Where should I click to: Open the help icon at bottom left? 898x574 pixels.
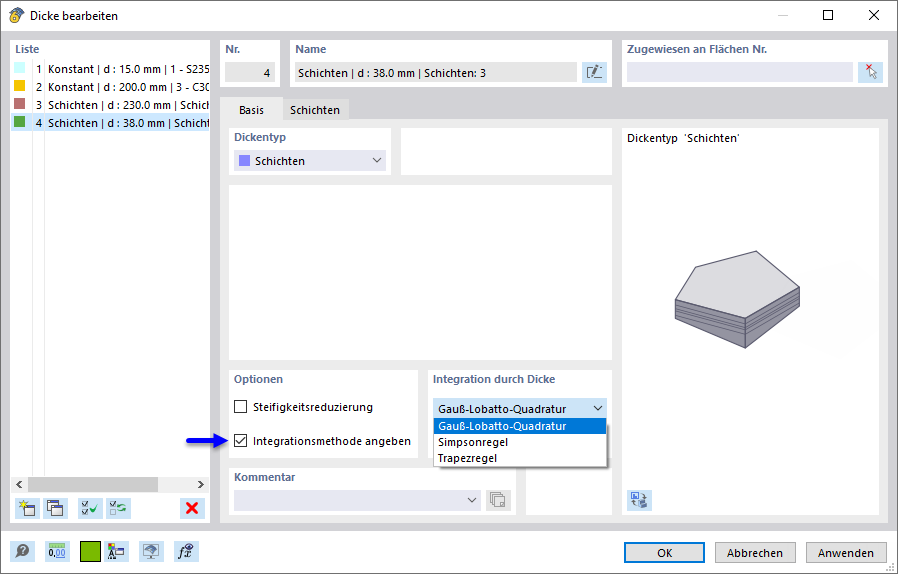[22, 552]
